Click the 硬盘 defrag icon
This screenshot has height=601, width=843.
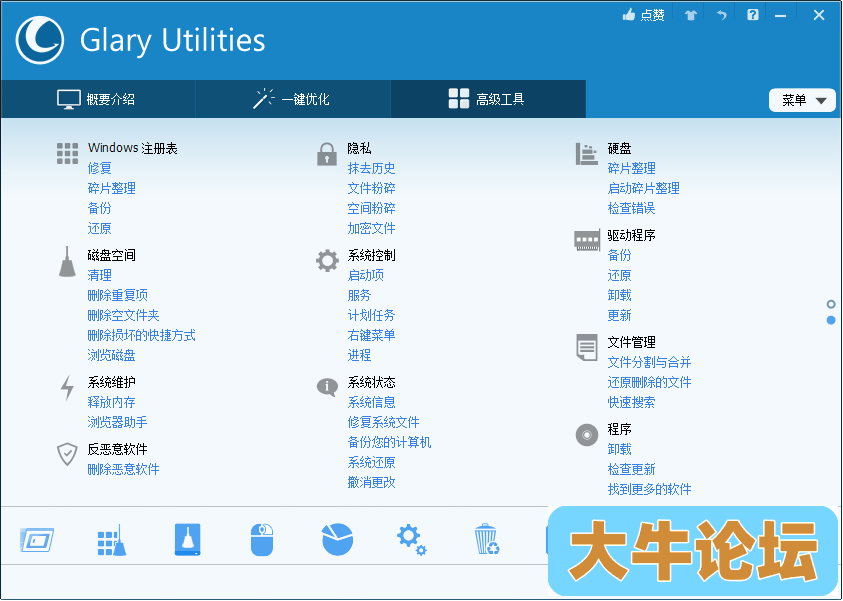[587, 154]
